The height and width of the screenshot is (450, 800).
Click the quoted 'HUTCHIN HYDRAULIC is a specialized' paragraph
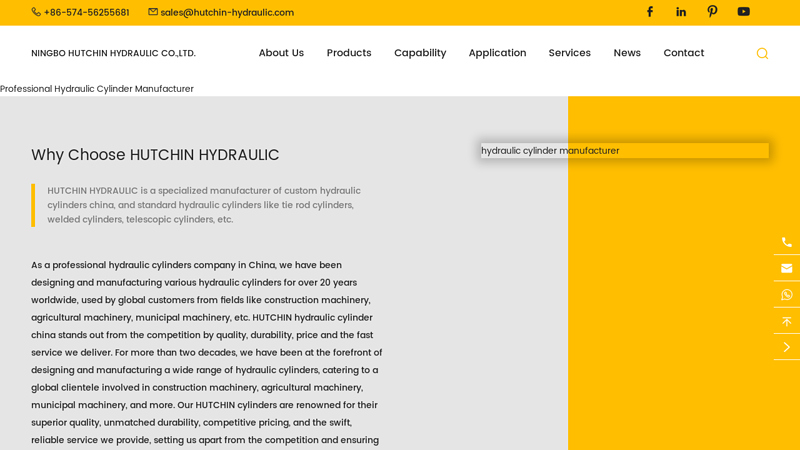tap(204, 205)
